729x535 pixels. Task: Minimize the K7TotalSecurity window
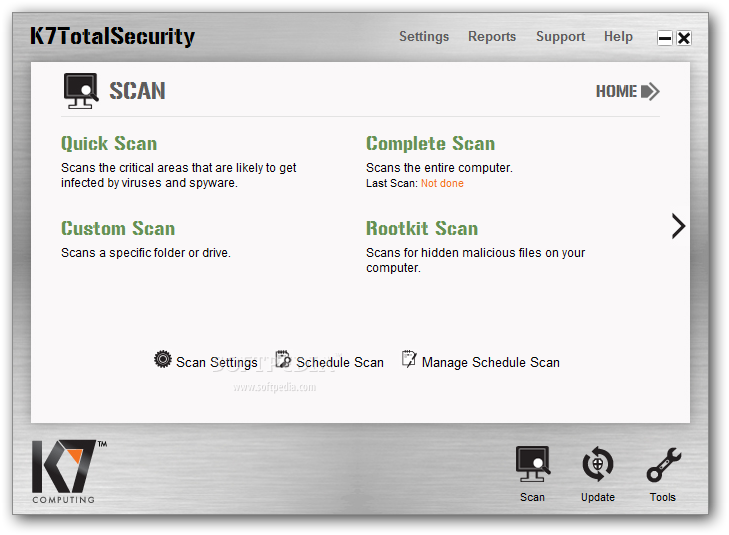(x=665, y=38)
